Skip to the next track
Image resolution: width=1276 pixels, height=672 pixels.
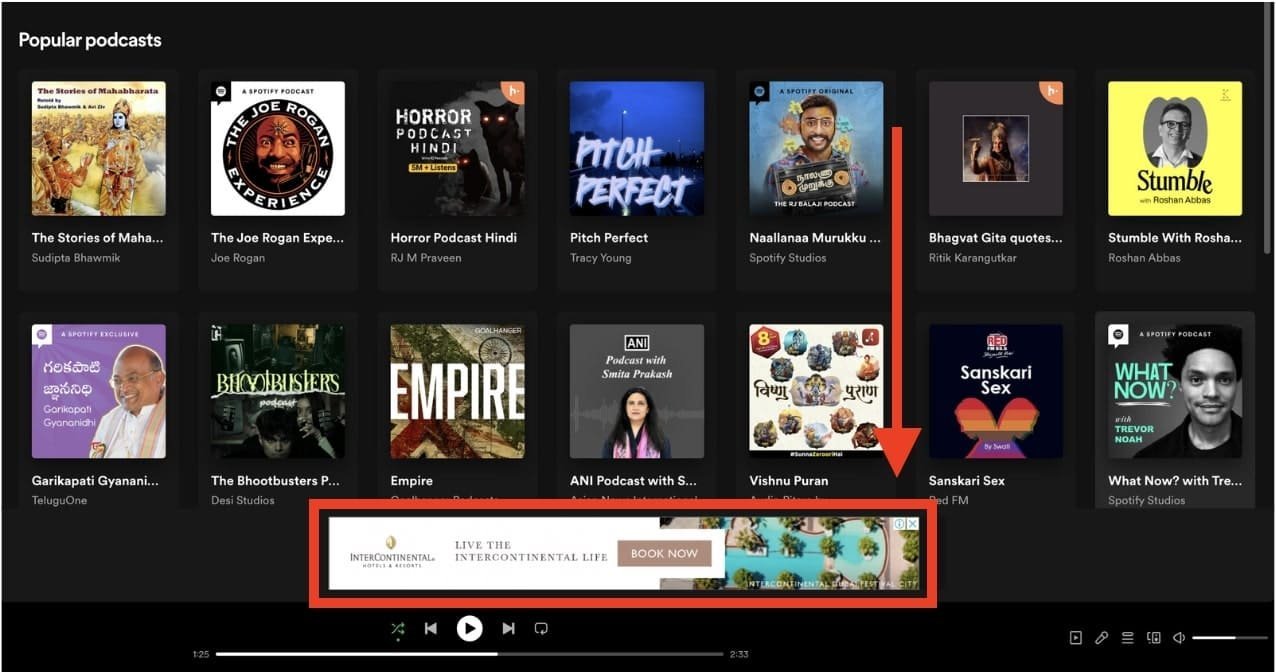coord(508,629)
